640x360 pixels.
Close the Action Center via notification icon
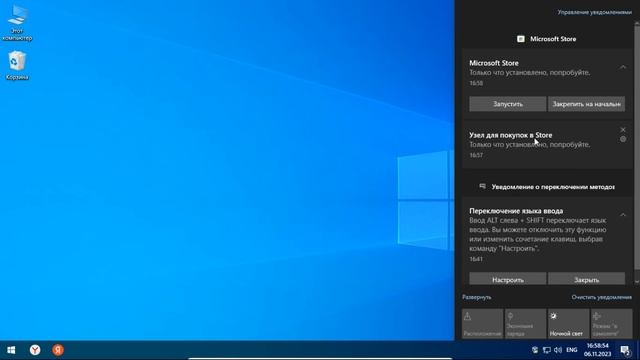click(625, 350)
